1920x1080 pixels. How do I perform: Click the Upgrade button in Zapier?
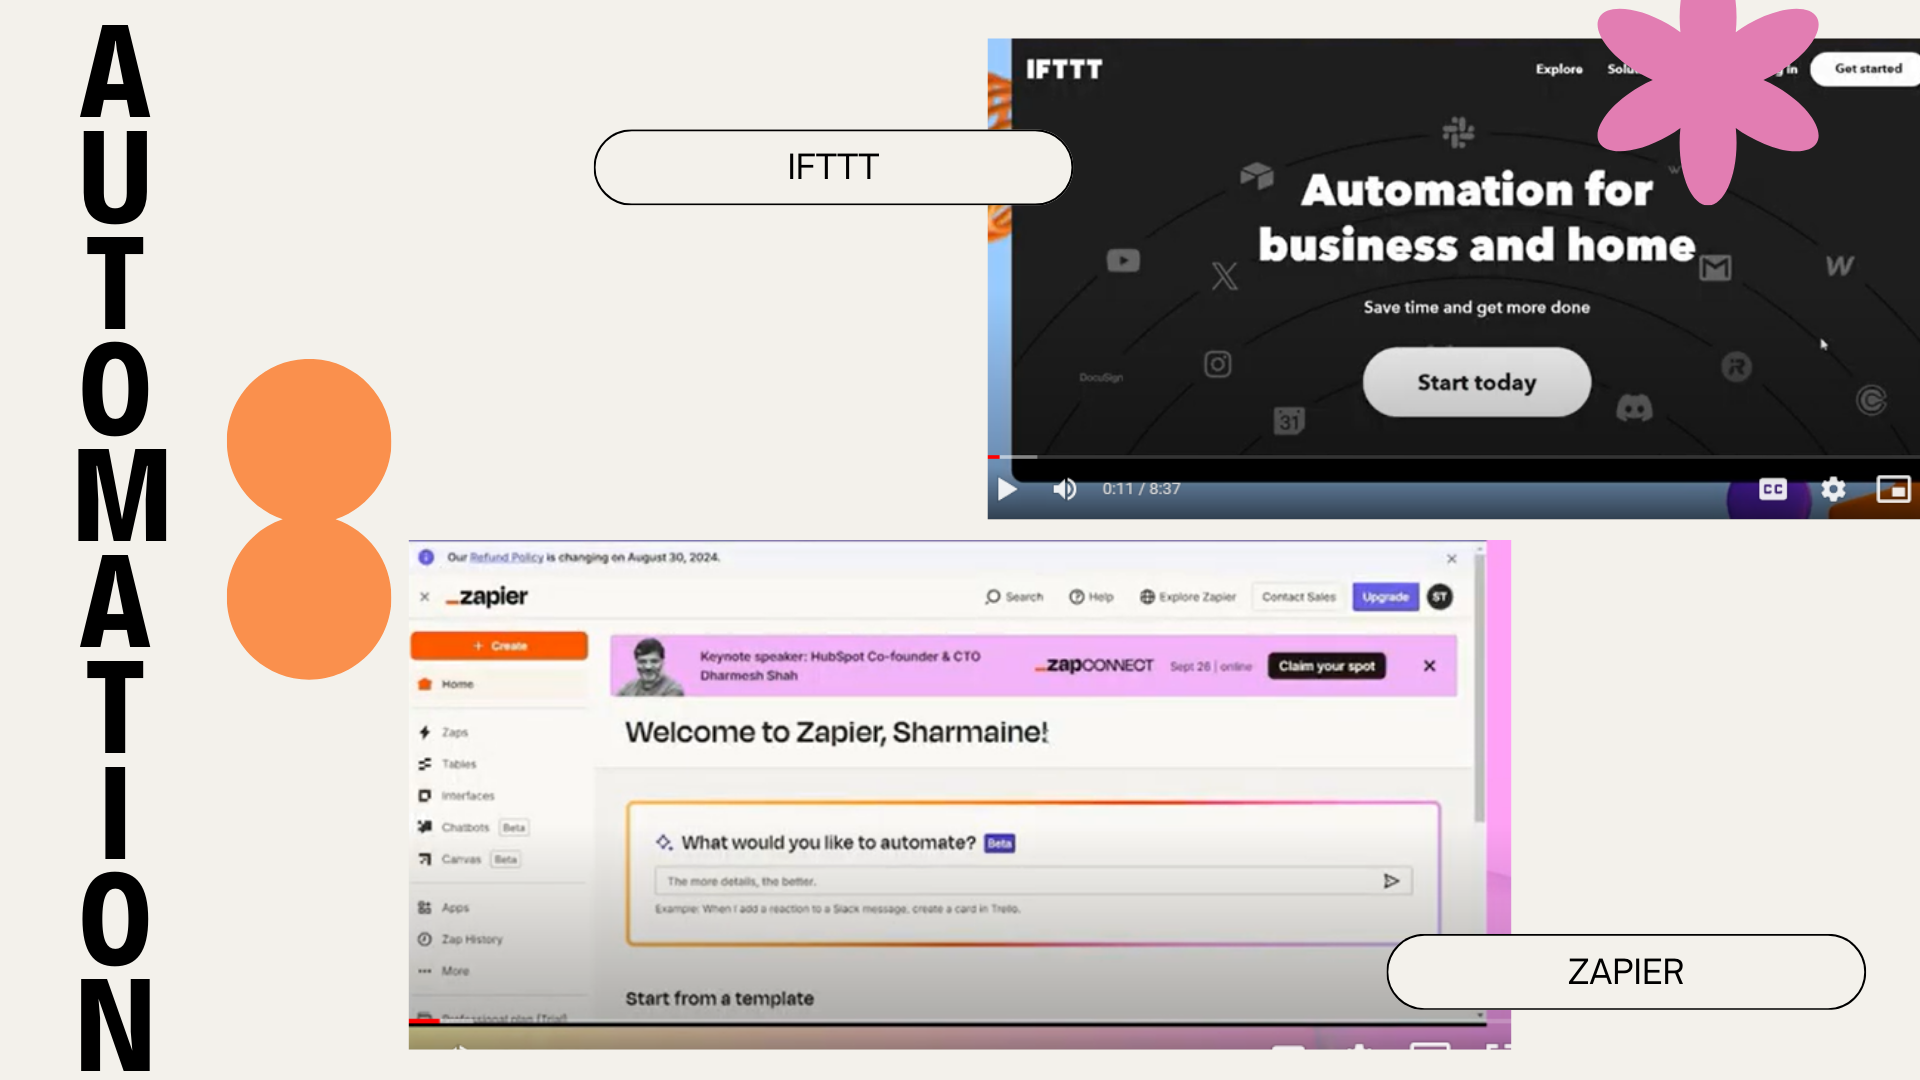(x=1385, y=597)
